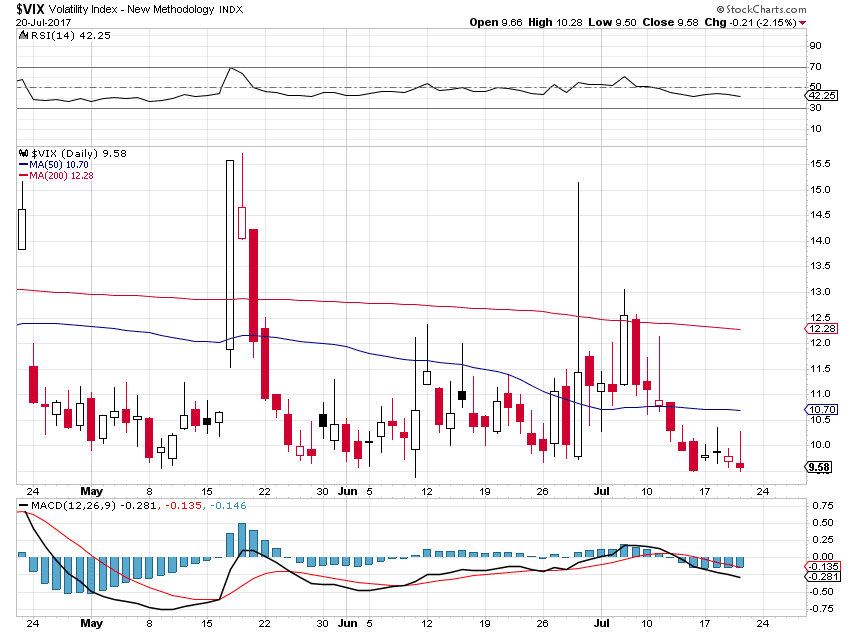Select the Jul axis label
Screen dimensions: 850x633
tap(601, 492)
